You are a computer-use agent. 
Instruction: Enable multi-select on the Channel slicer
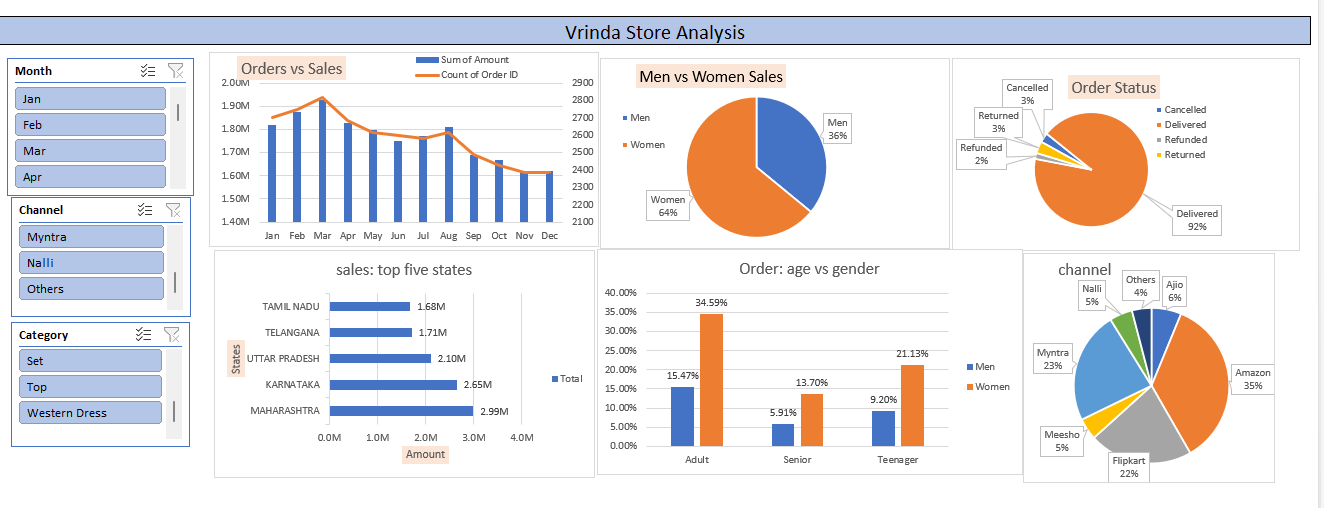(x=146, y=210)
